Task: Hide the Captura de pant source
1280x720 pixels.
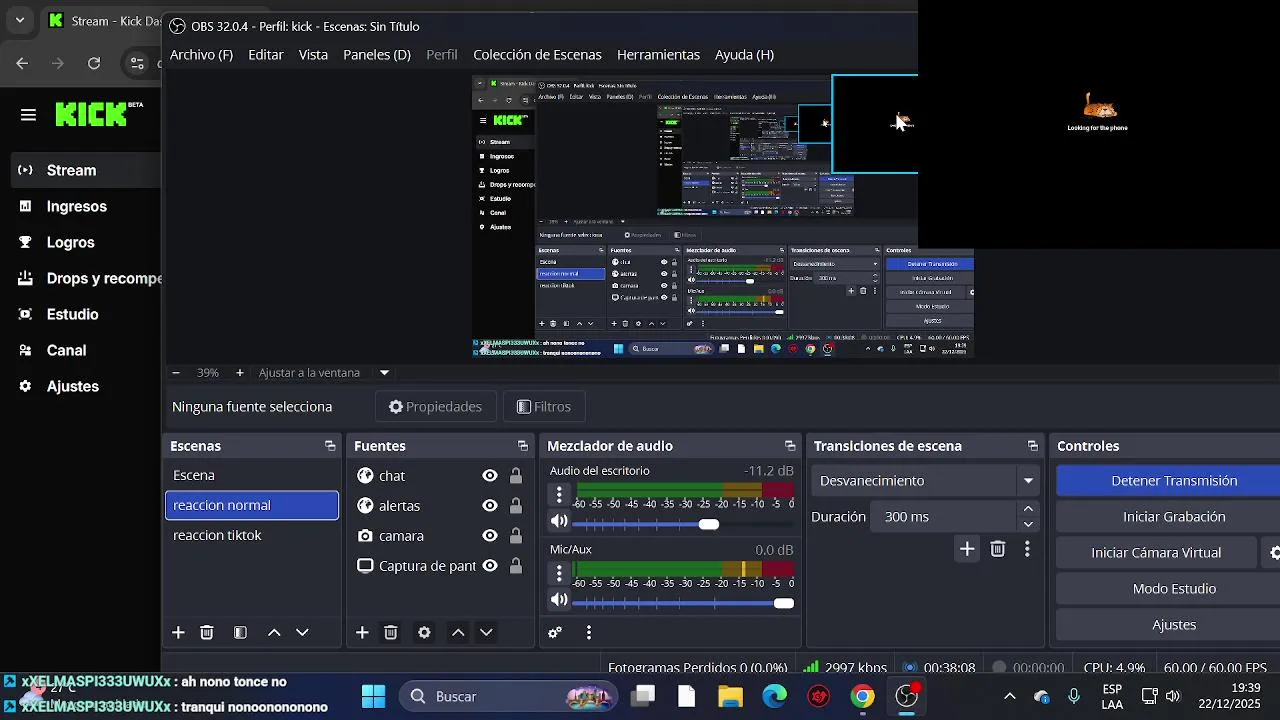Action: (x=490, y=566)
